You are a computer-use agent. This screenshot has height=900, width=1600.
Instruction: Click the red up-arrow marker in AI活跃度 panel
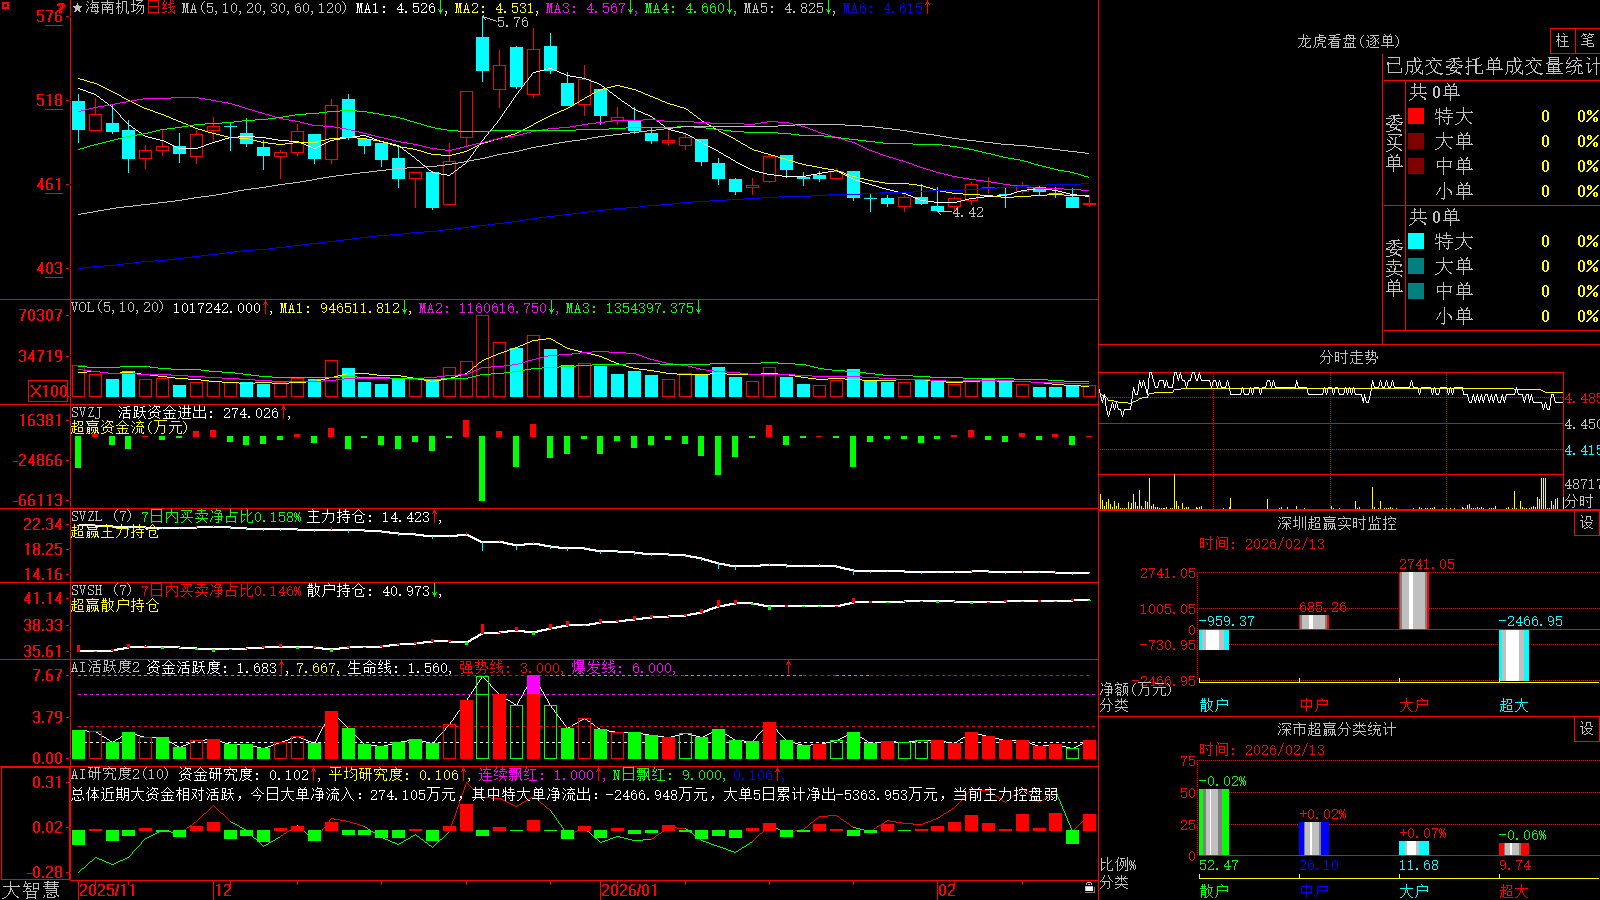pyautogui.click(x=789, y=666)
